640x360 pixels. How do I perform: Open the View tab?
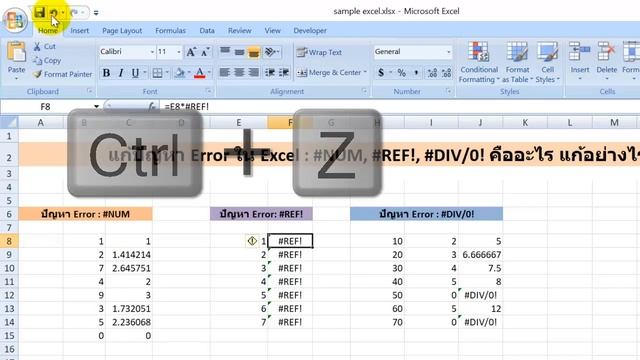(x=272, y=31)
